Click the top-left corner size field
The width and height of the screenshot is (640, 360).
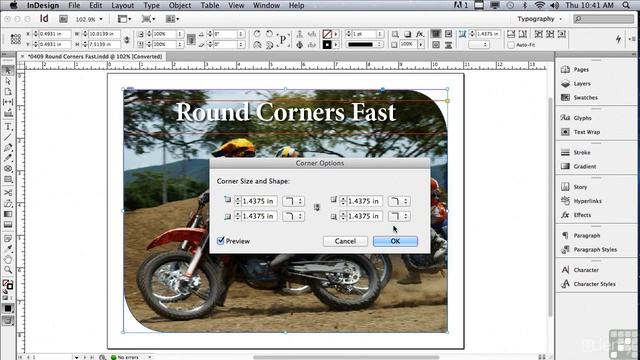259,201
